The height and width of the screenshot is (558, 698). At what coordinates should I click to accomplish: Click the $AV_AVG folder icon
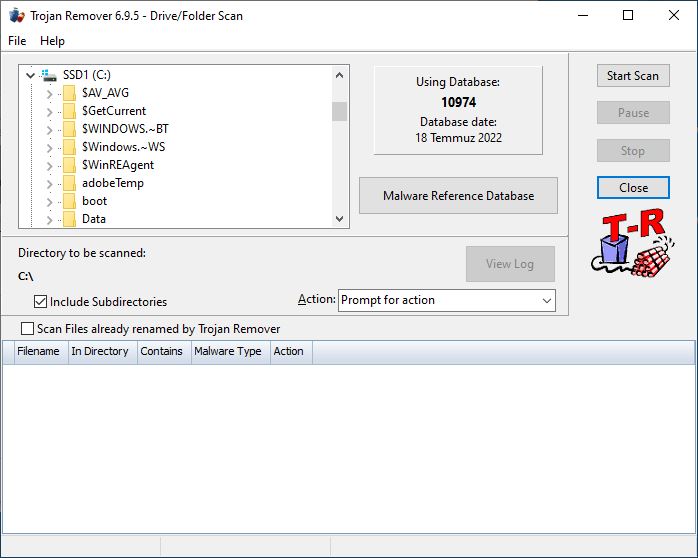(69, 93)
